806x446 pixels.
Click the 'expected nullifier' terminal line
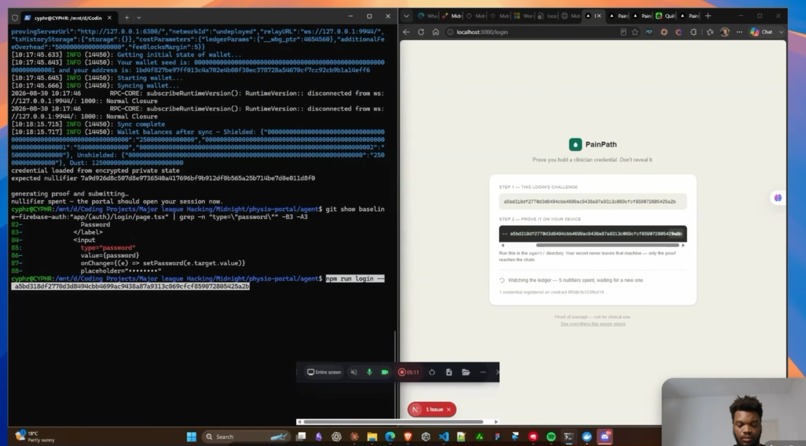point(163,178)
